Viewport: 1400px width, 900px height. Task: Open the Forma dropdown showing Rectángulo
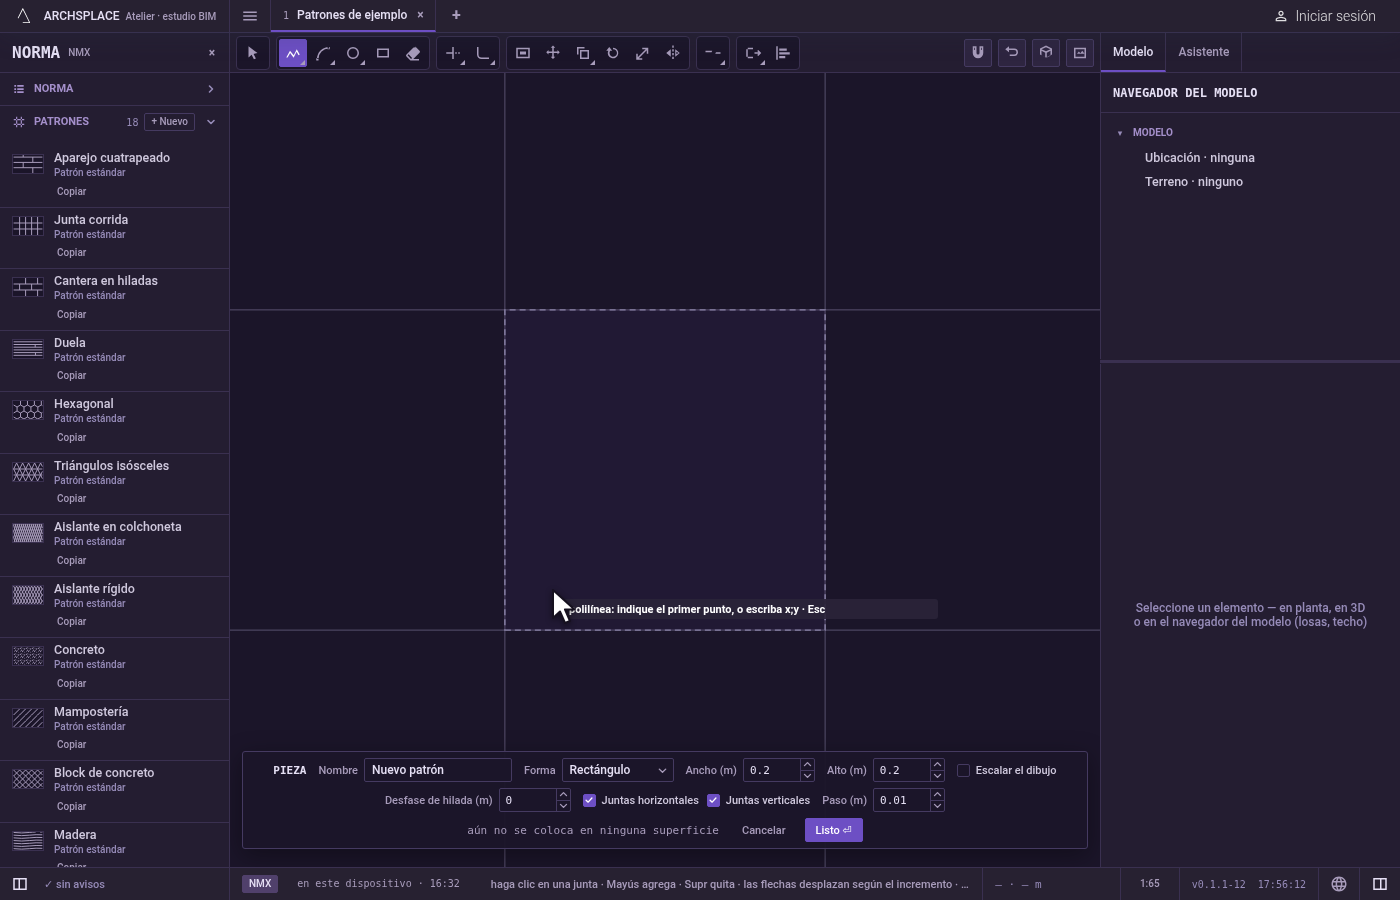[x=617, y=770]
